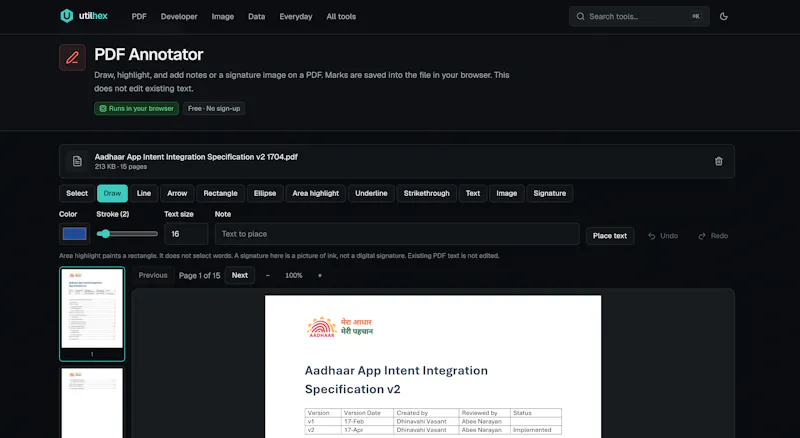Select the Area highlight tool
The height and width of the screenshot is (438, 800).
(x=315, y=193)
